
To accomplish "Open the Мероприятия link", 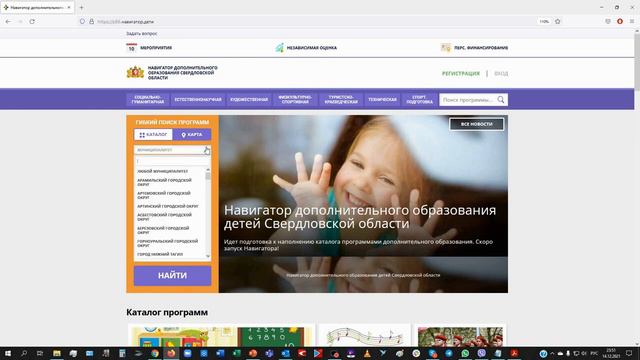I will [156, 48].
